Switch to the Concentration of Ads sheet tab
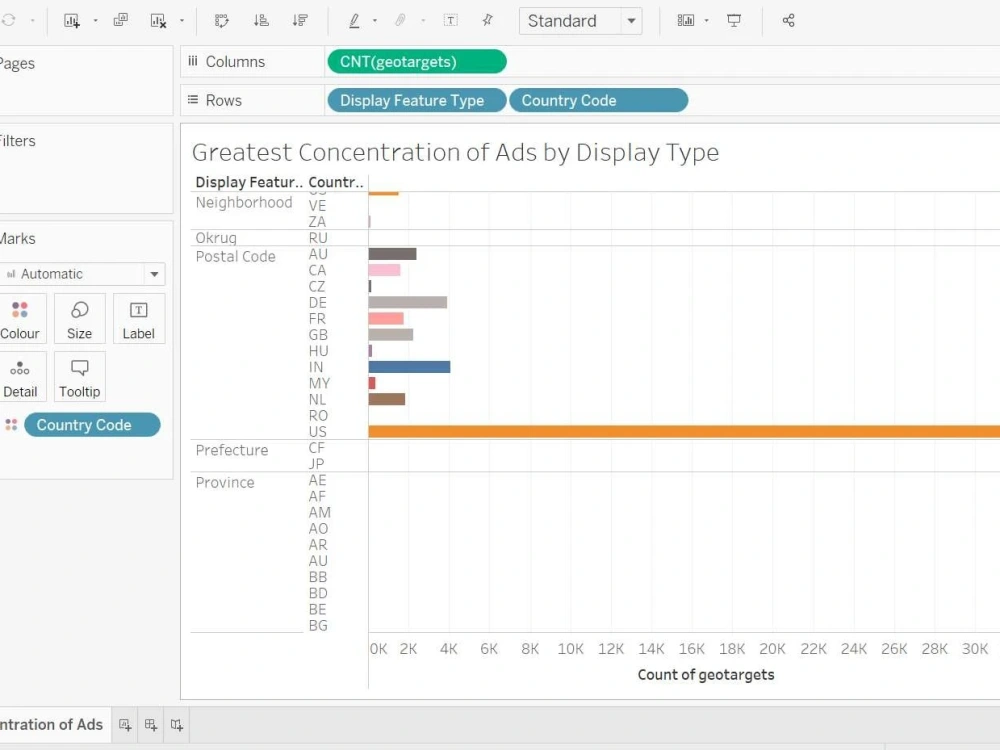Screen dimensions: 1000x750 (x=51, y=724)
